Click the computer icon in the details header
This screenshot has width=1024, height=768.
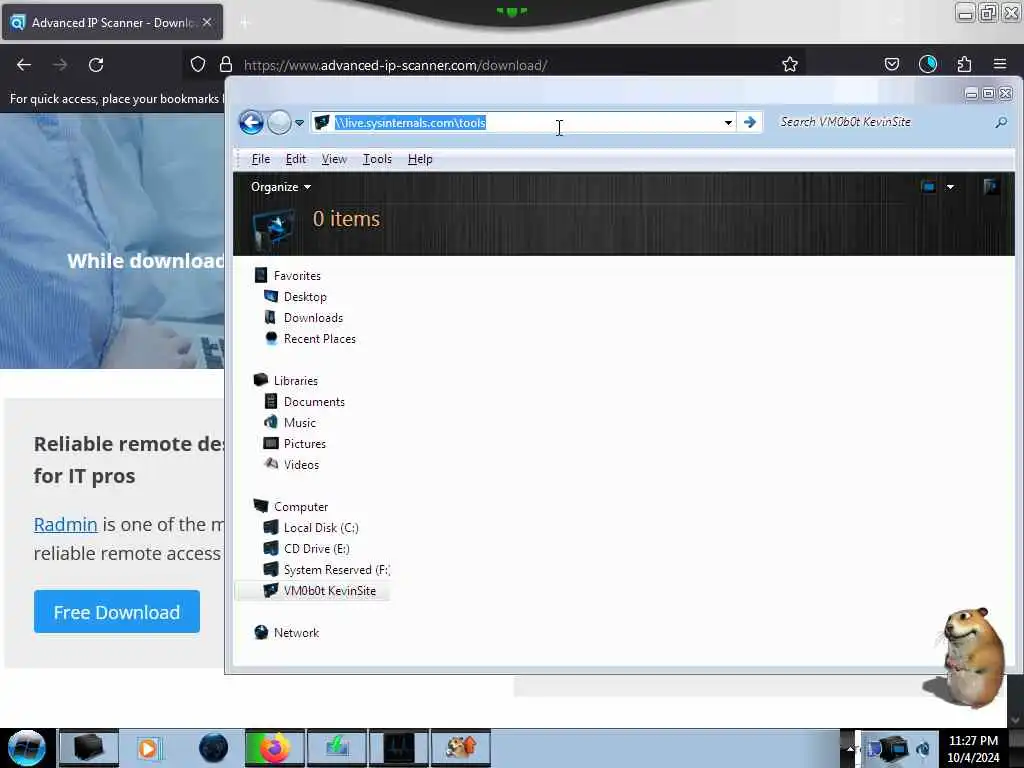pos(273,229)
